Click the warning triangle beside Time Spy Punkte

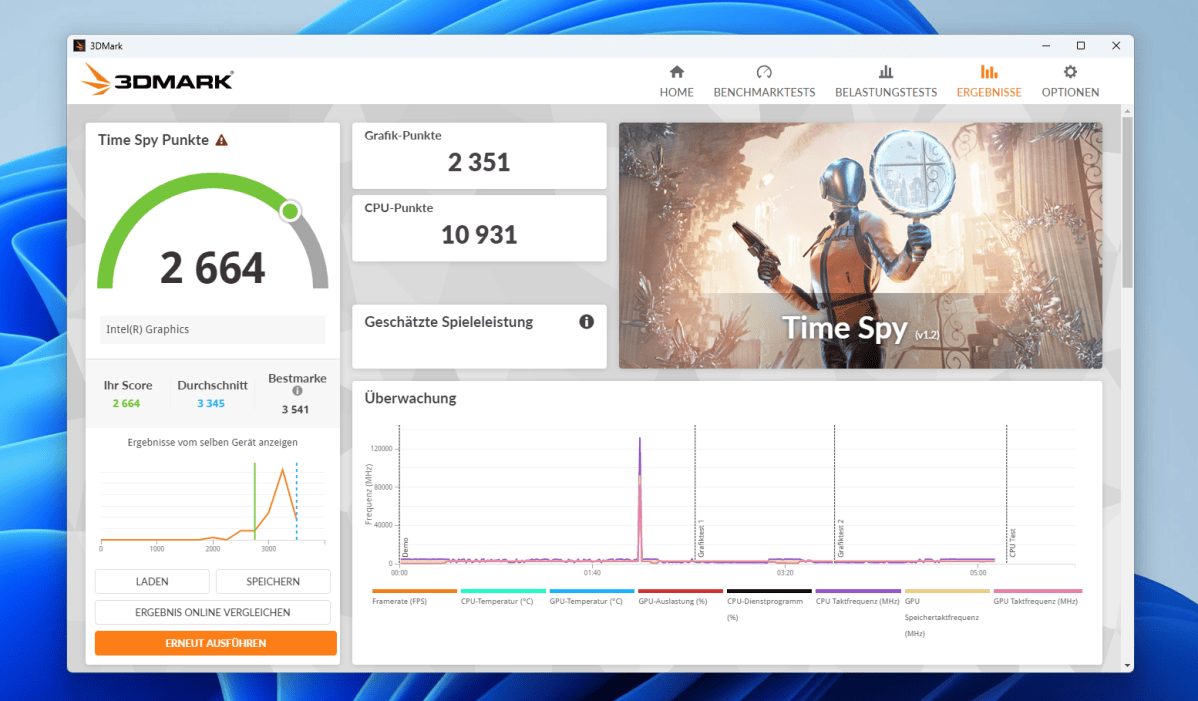point(222,141)
